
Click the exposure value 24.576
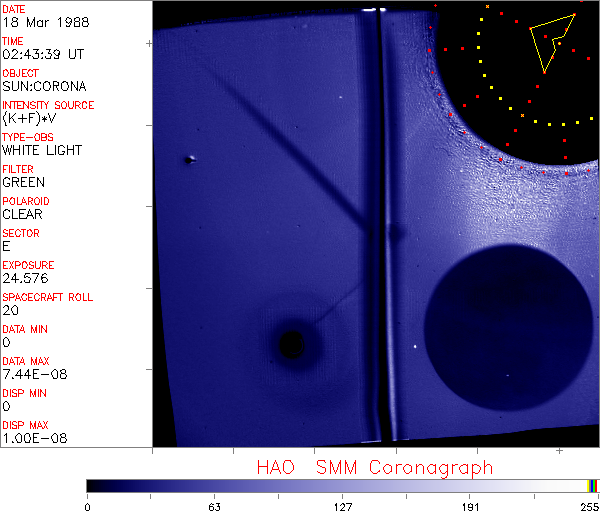pos(25,278)
